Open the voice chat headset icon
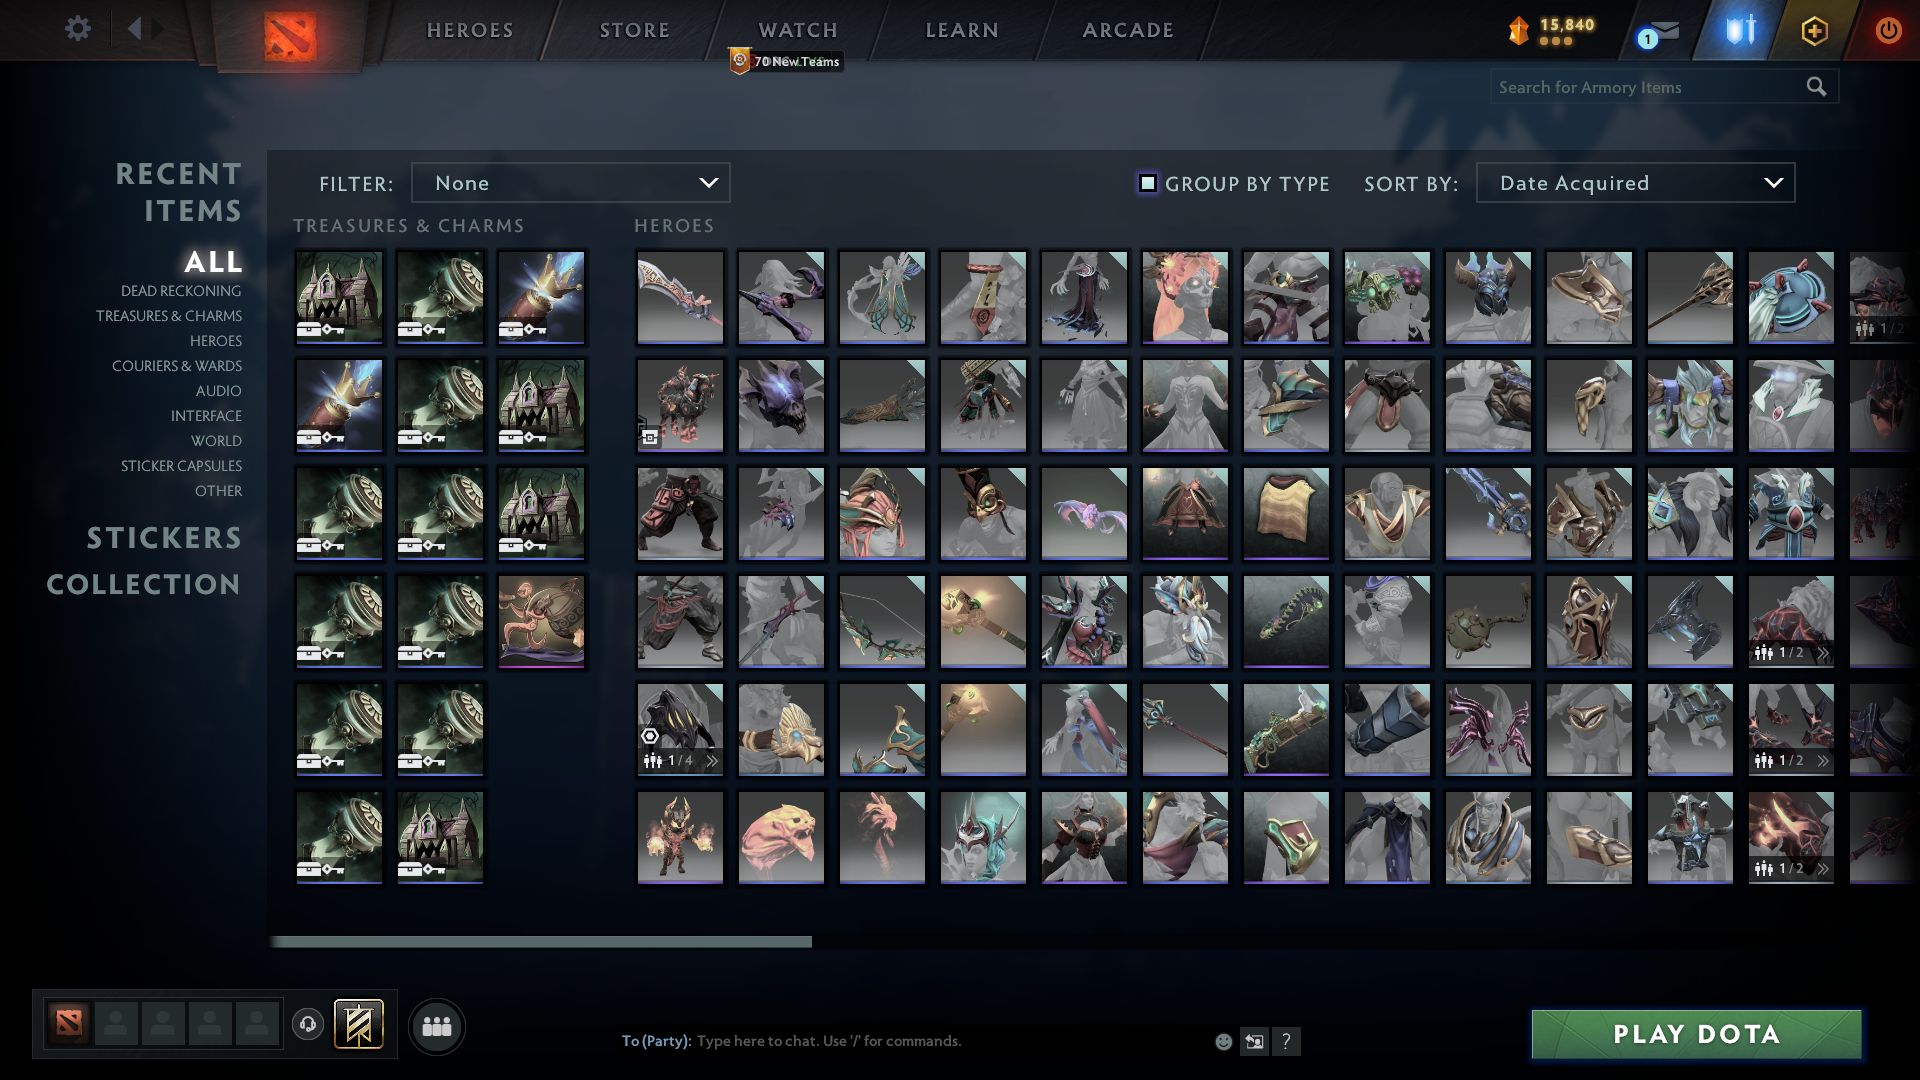This screenshot has width=1920, height=1080. (308, 1025)
